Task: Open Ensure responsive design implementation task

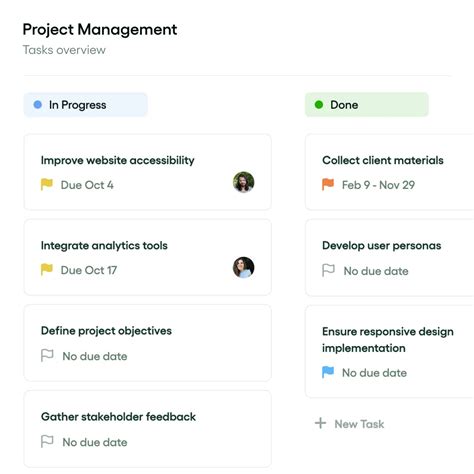Action: tap(389, 351)
